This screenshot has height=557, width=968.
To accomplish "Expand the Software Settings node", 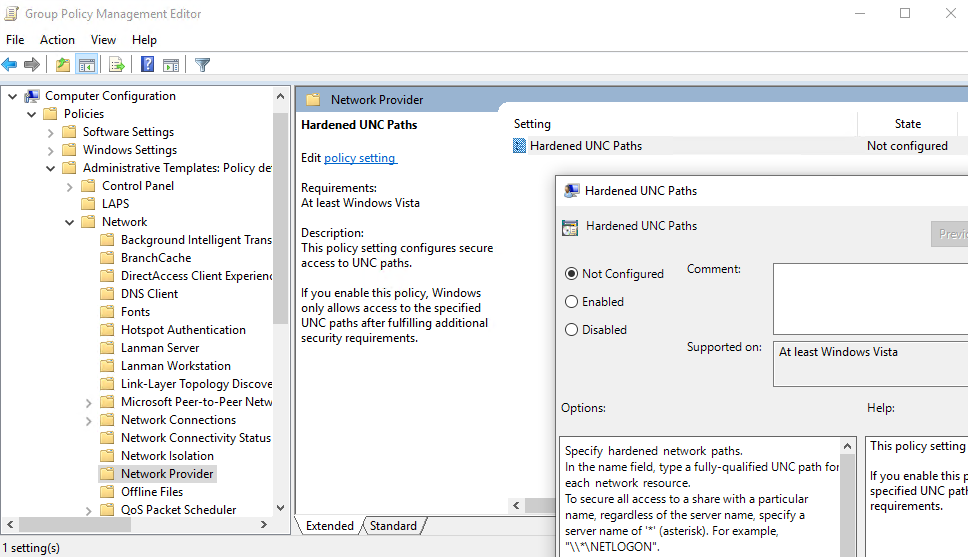I will [x=51, y=132].
